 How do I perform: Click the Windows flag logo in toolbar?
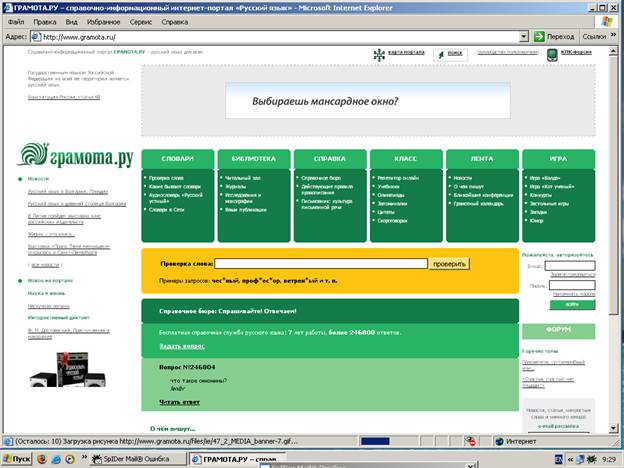606,21
